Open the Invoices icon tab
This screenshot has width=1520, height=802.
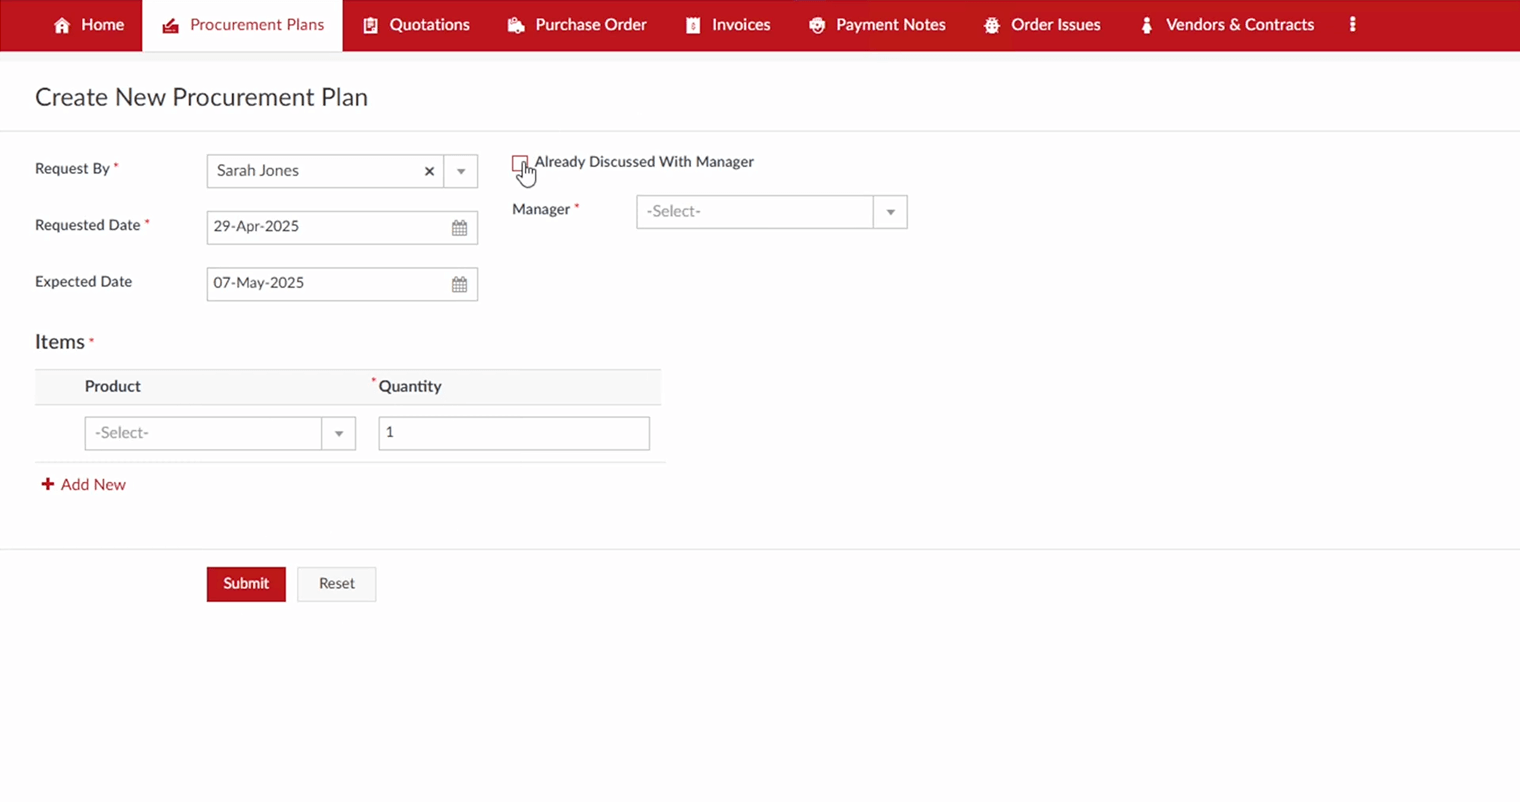(x=693, y=24)
